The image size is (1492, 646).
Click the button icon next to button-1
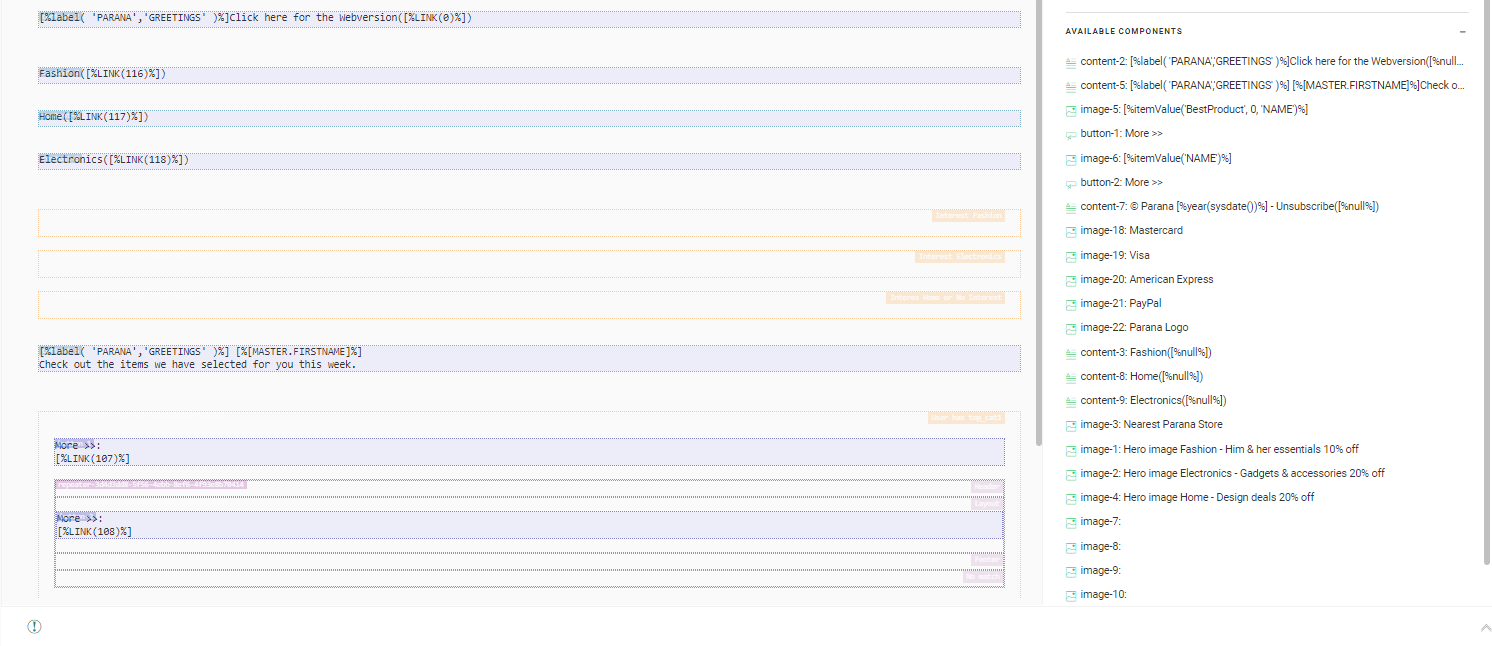1071,134
